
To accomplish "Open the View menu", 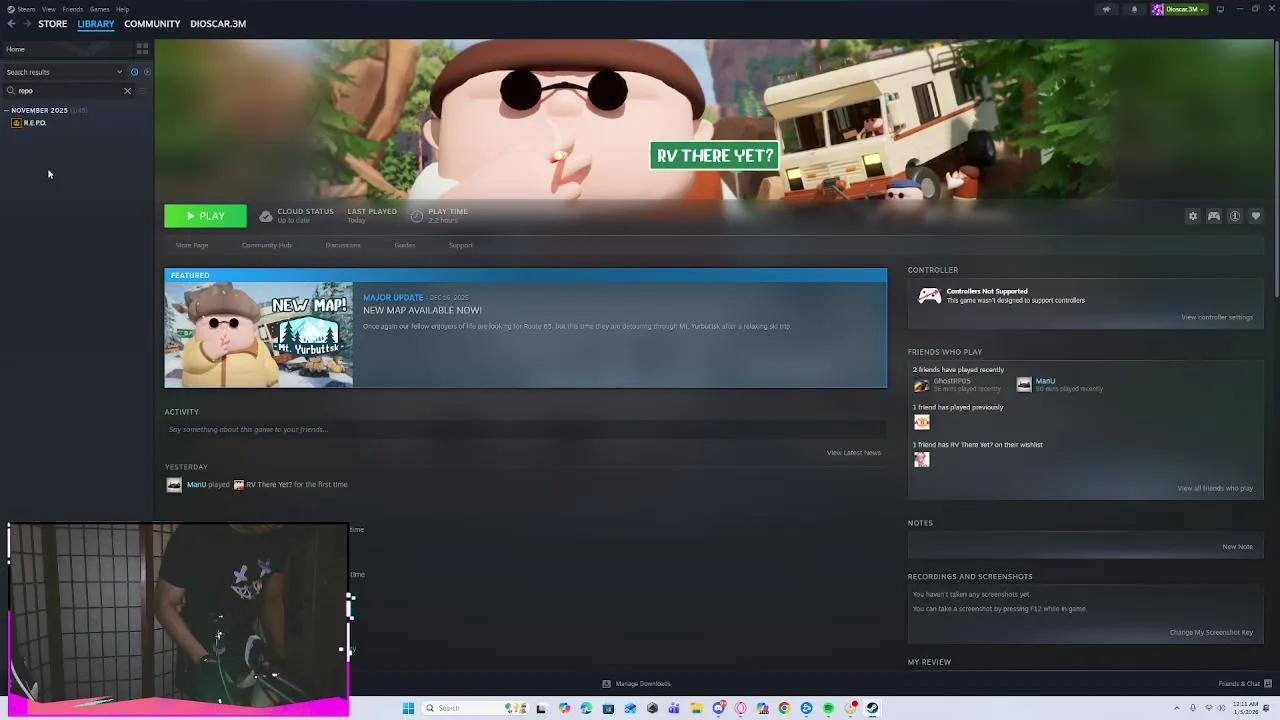I will [x=48, y=9].
